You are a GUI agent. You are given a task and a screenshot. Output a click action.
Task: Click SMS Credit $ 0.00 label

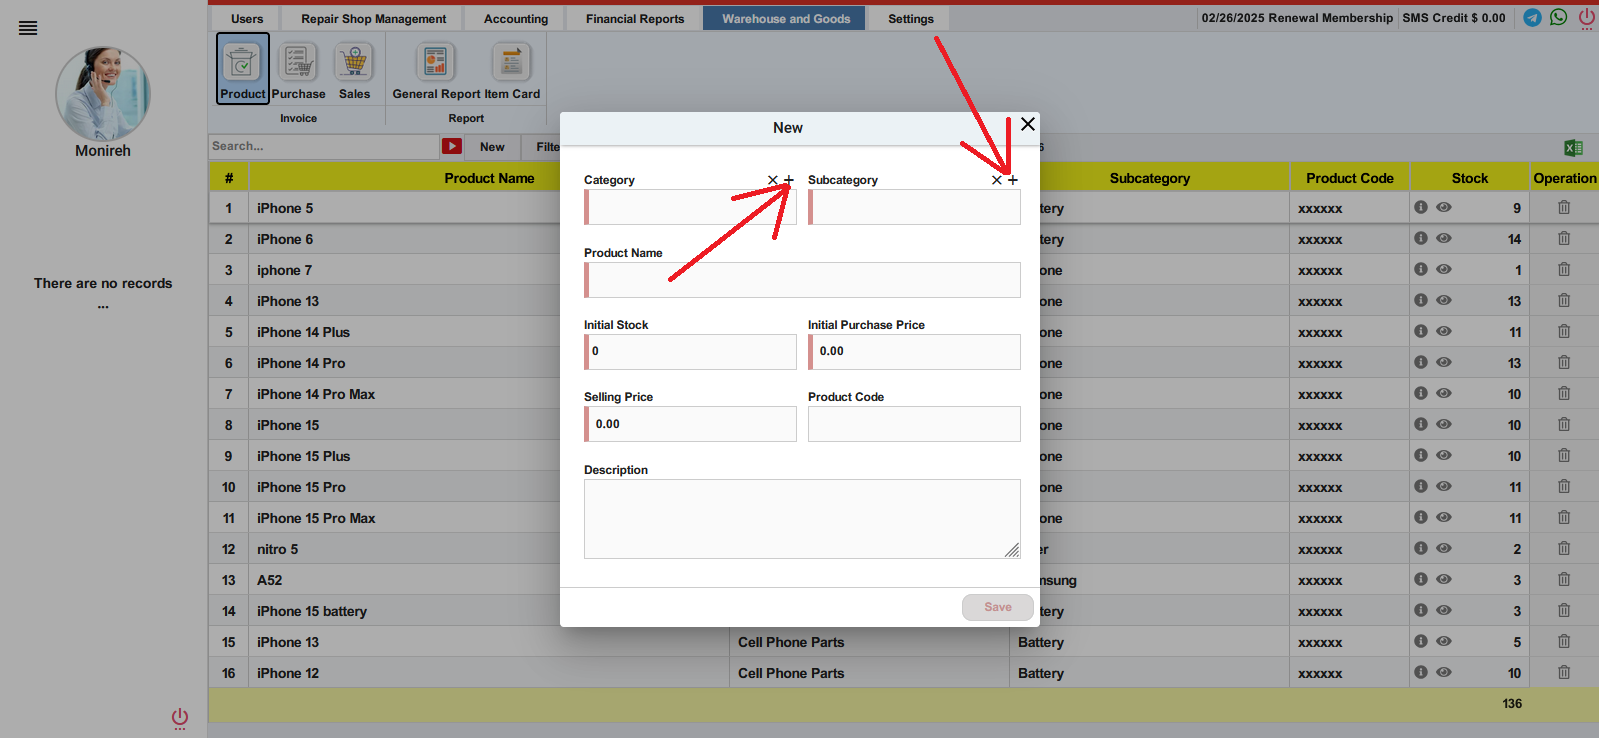pos(1454,18)
